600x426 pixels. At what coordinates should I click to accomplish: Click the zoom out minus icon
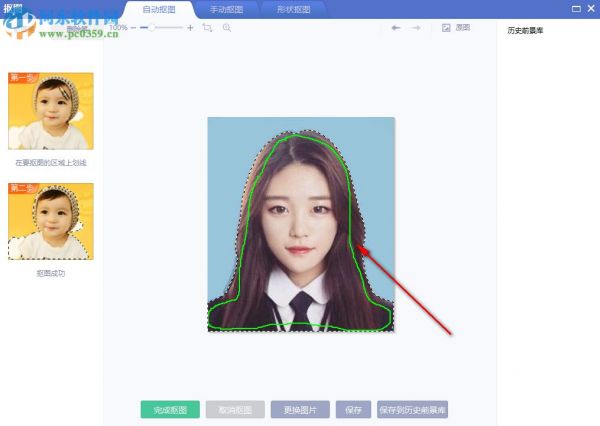point(133,28)
